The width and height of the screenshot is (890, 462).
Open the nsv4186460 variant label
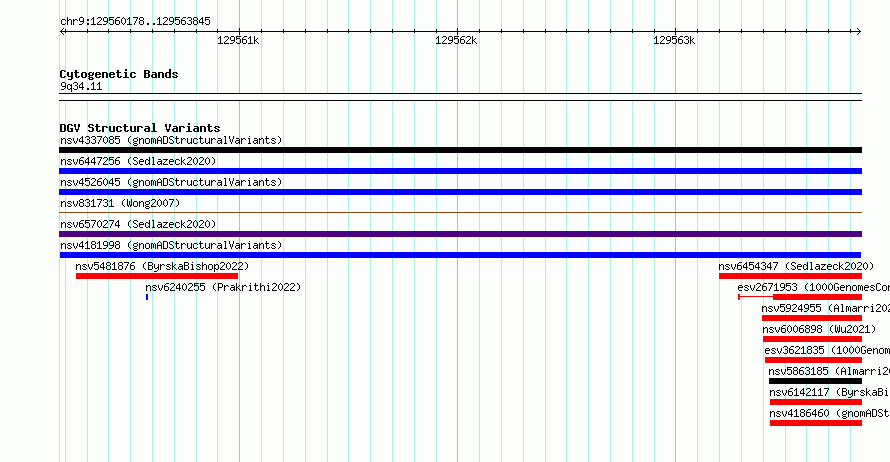coord(829,413)
